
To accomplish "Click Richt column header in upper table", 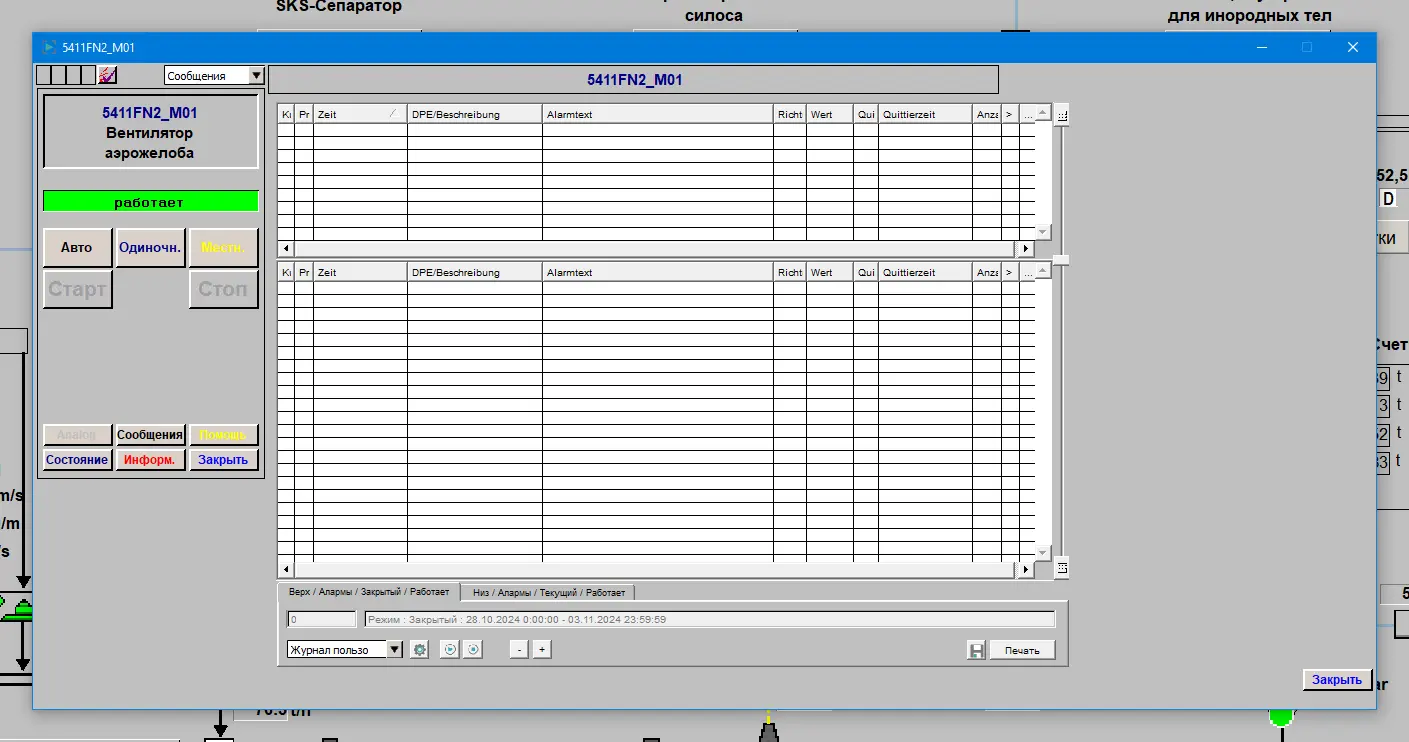I will pos(790,114).
